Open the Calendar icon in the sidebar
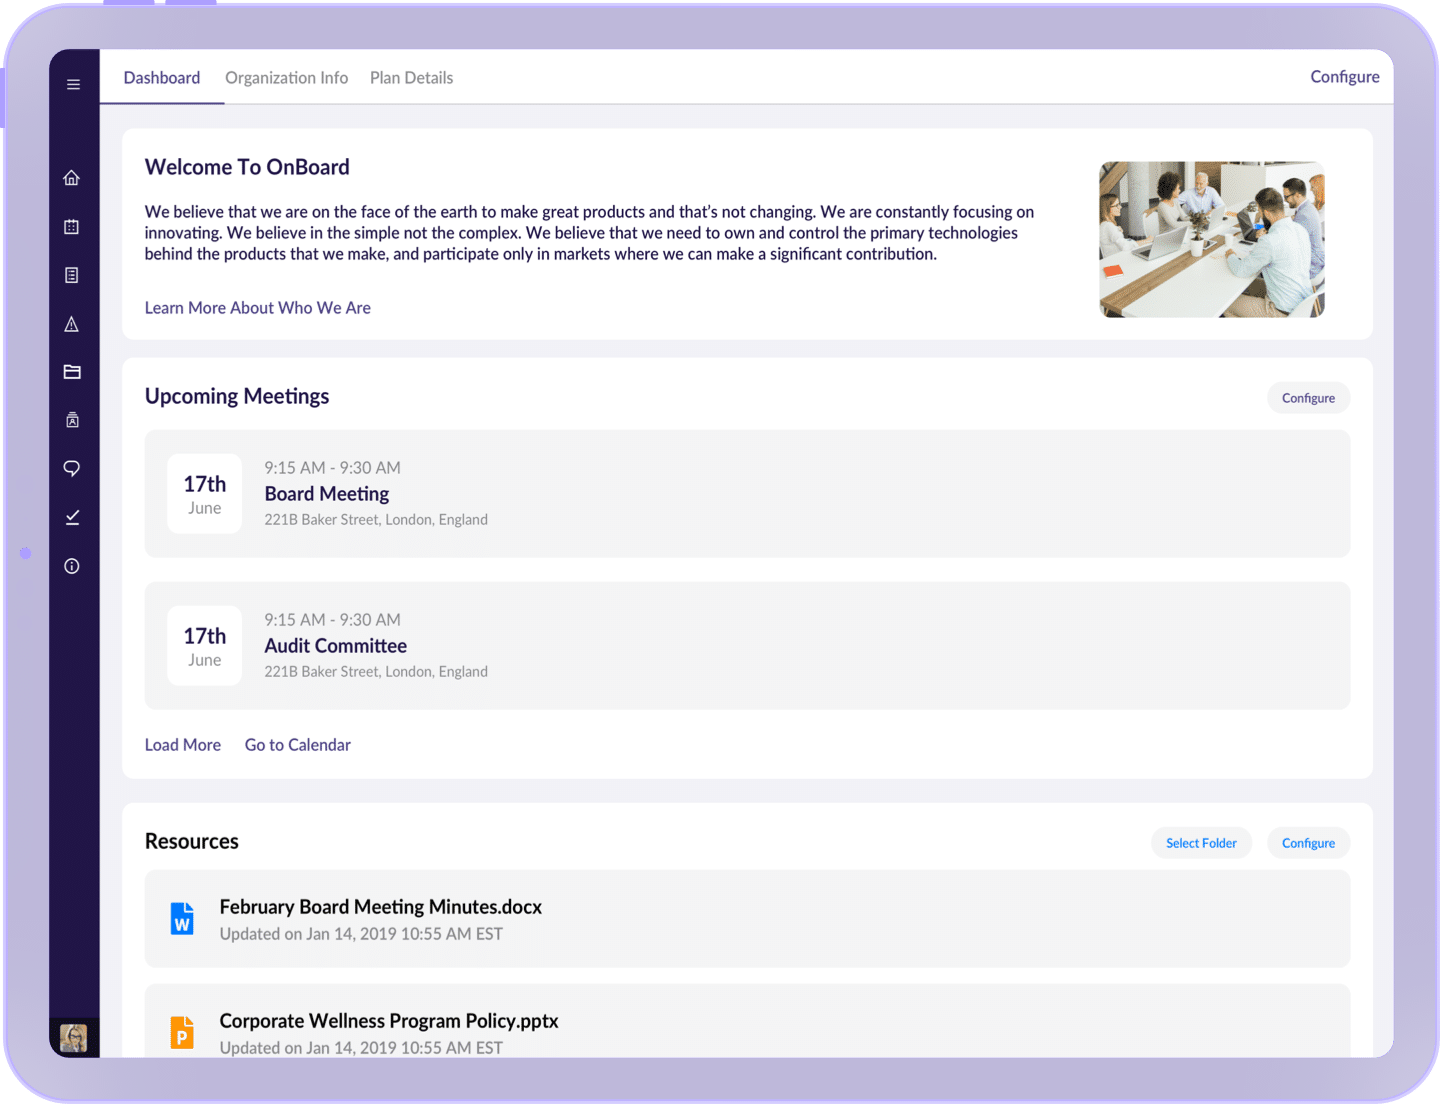 [x=72, y=227]
